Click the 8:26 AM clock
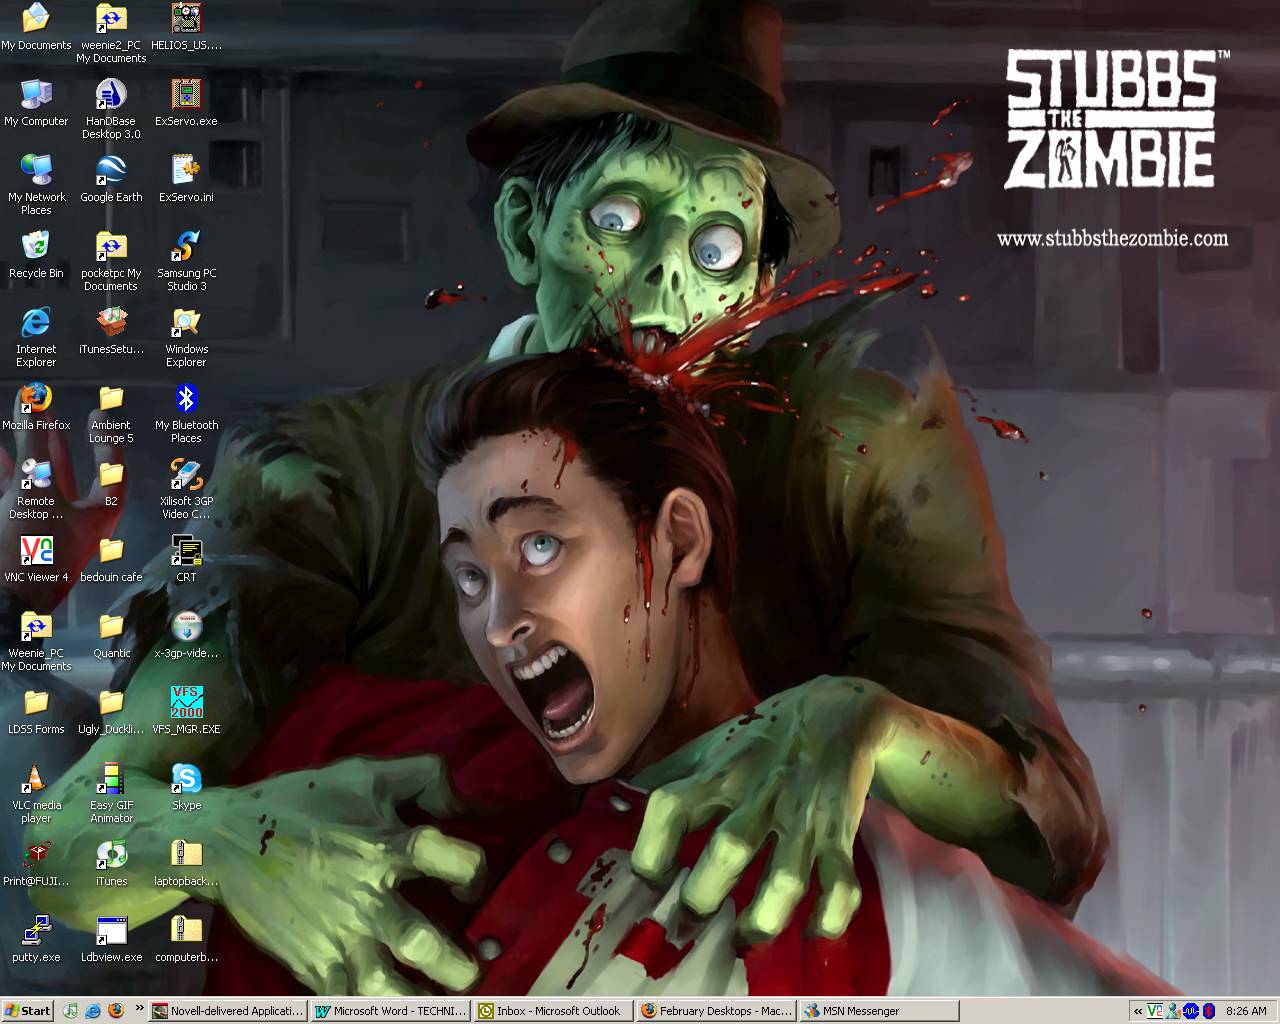The width and height of the screenshot is (1280, 1024). click(x=1246, y=1011)
